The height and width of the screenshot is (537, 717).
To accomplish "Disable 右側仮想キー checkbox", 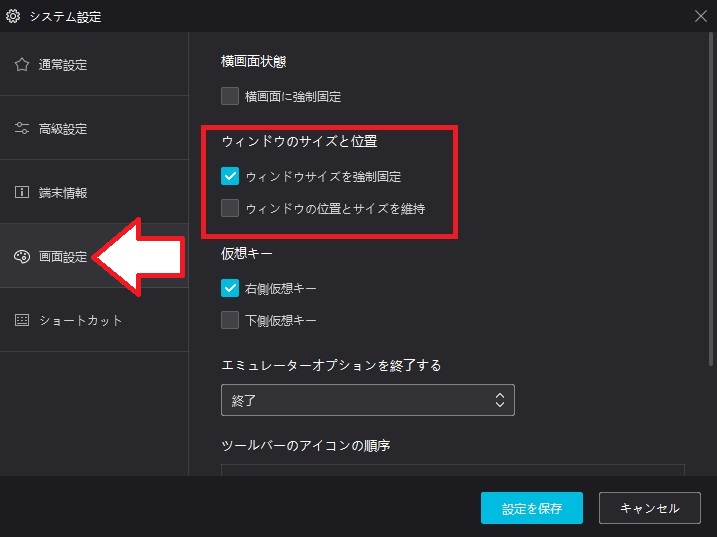I will click(x=230, y=288).
